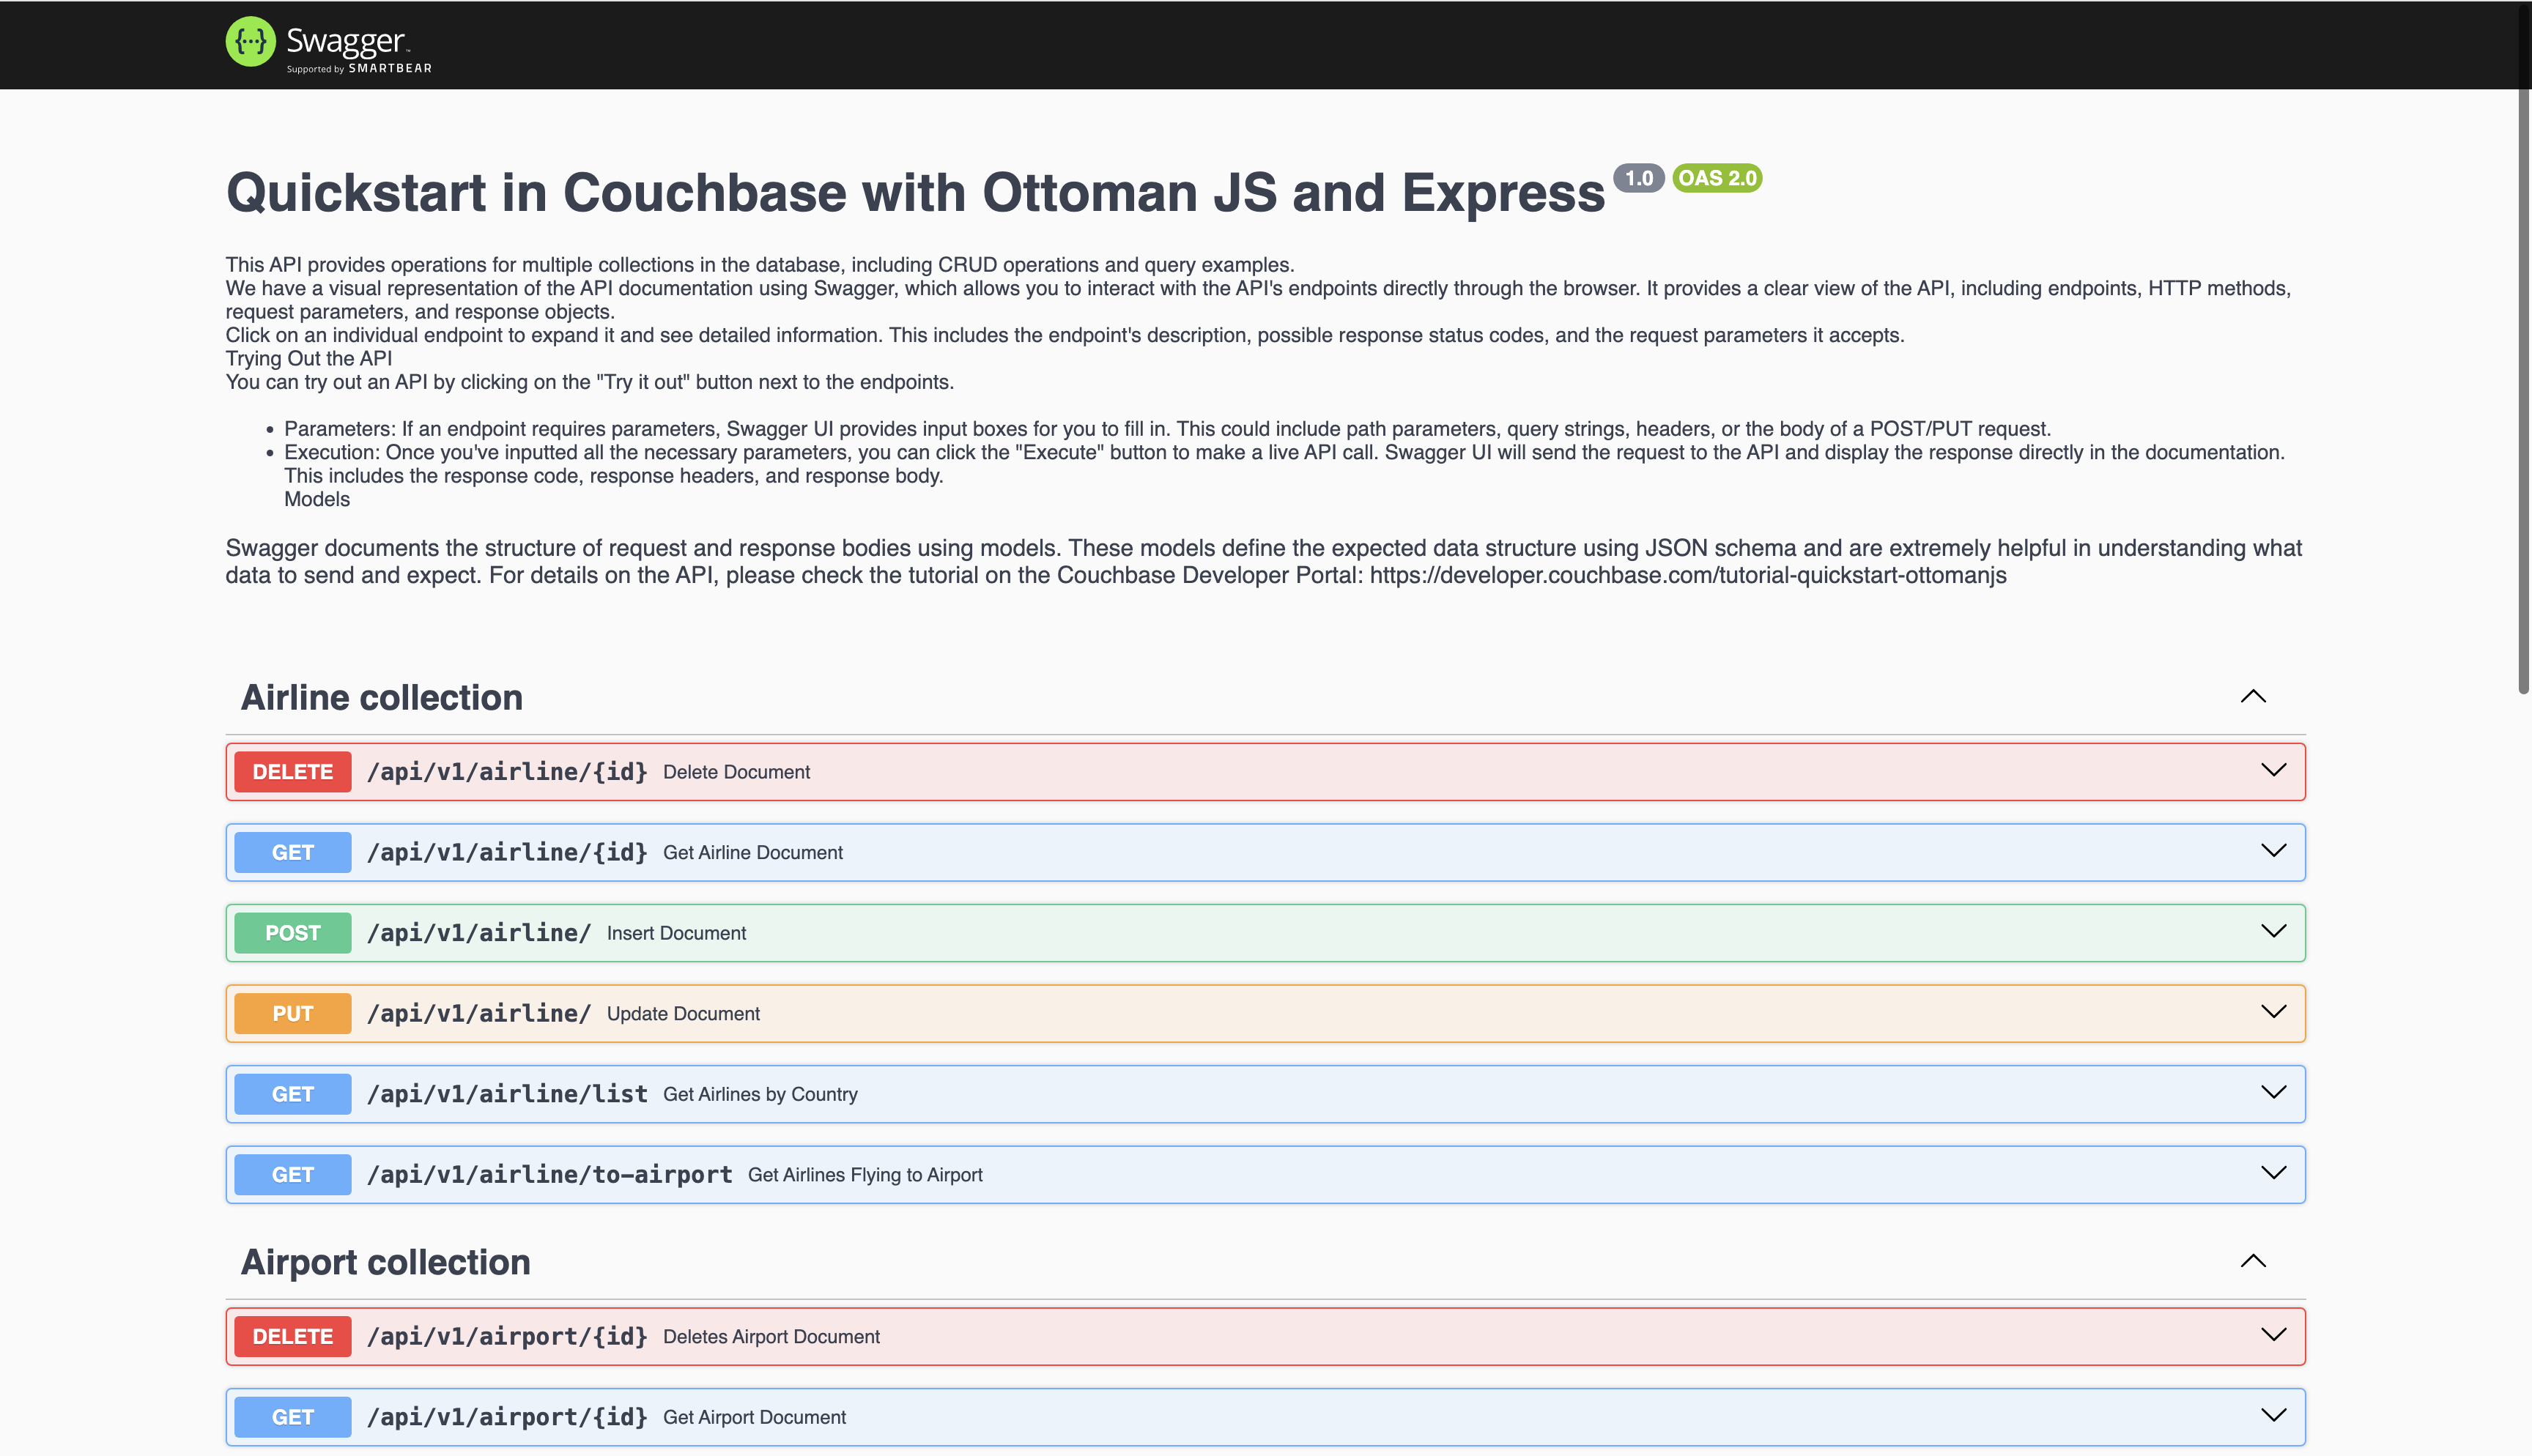Screen dimensions: 2532x1456
Task: Expand POST Insert Document chevron
Action: 2273,932
